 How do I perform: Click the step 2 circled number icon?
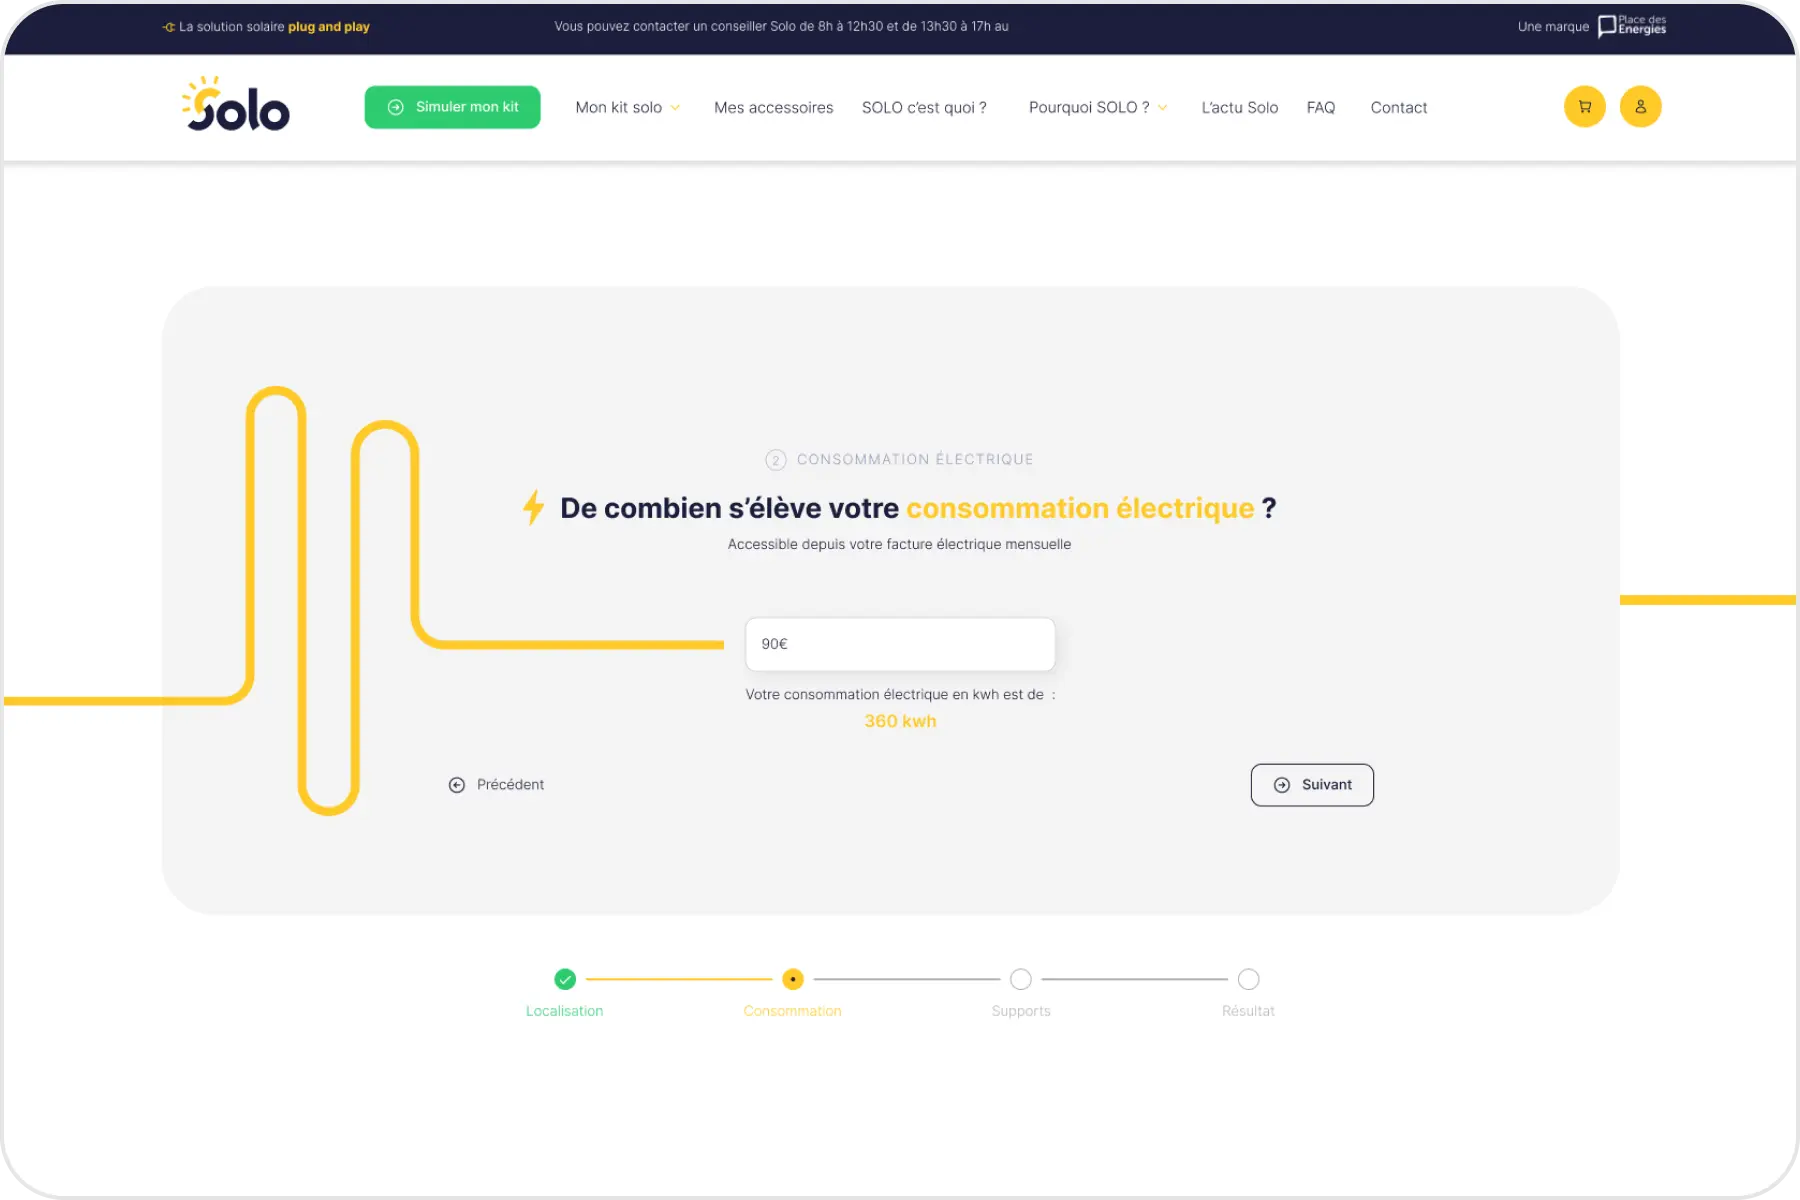click(x=775, y=460)
